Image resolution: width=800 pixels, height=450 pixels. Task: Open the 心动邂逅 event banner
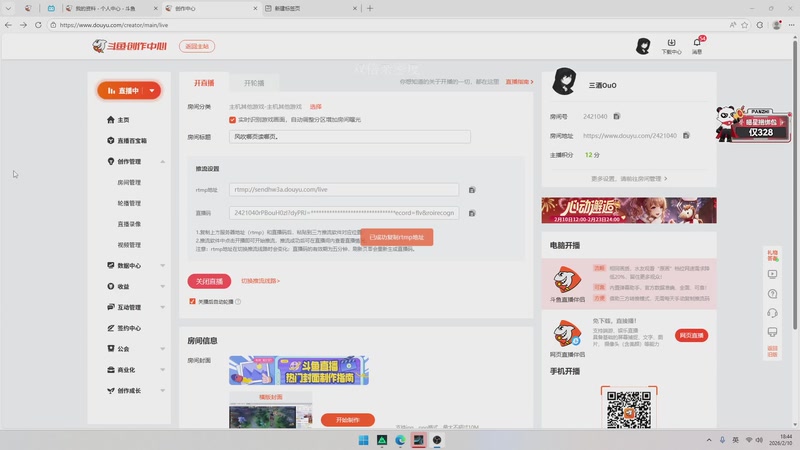(x=629, y=210)
